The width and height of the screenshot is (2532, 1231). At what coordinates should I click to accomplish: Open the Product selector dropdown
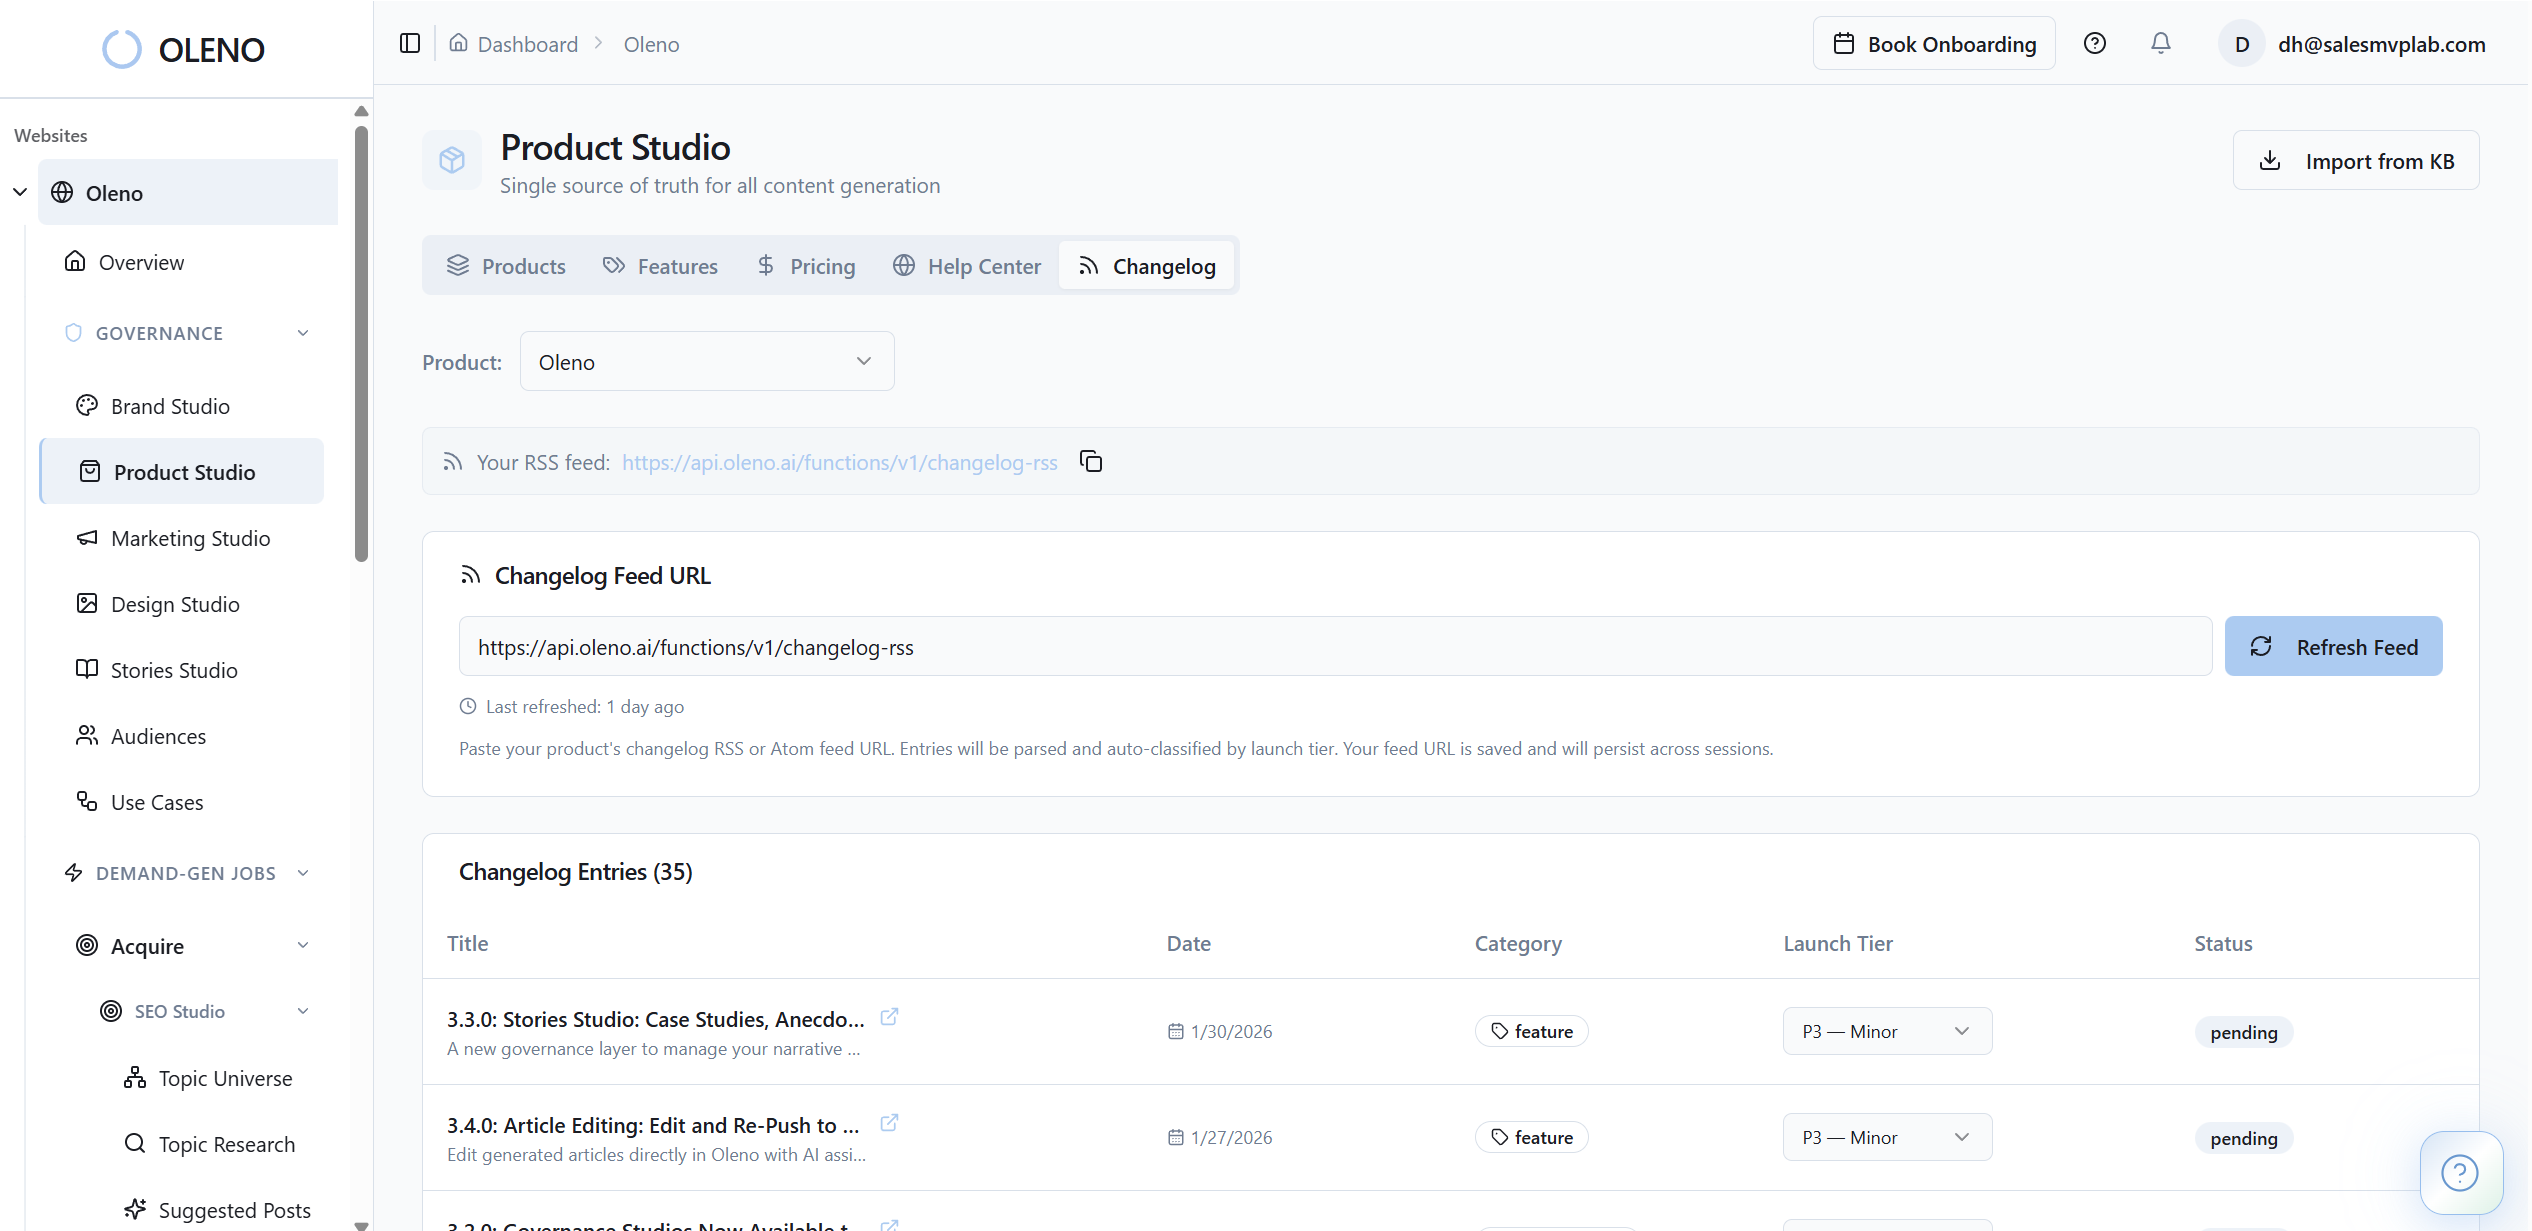(x=706, y=361)
